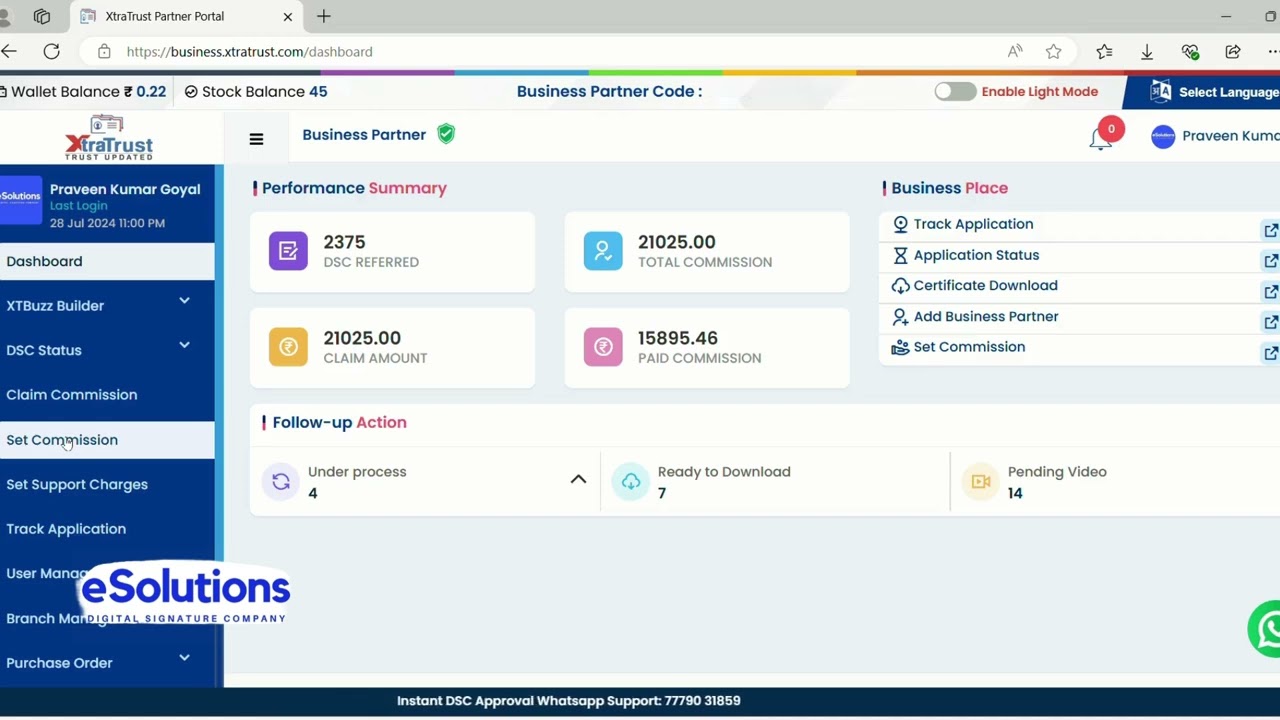Click the 2375 DSC Referred value
Screen dimensions: 1280x720
(x=344, y=242)
